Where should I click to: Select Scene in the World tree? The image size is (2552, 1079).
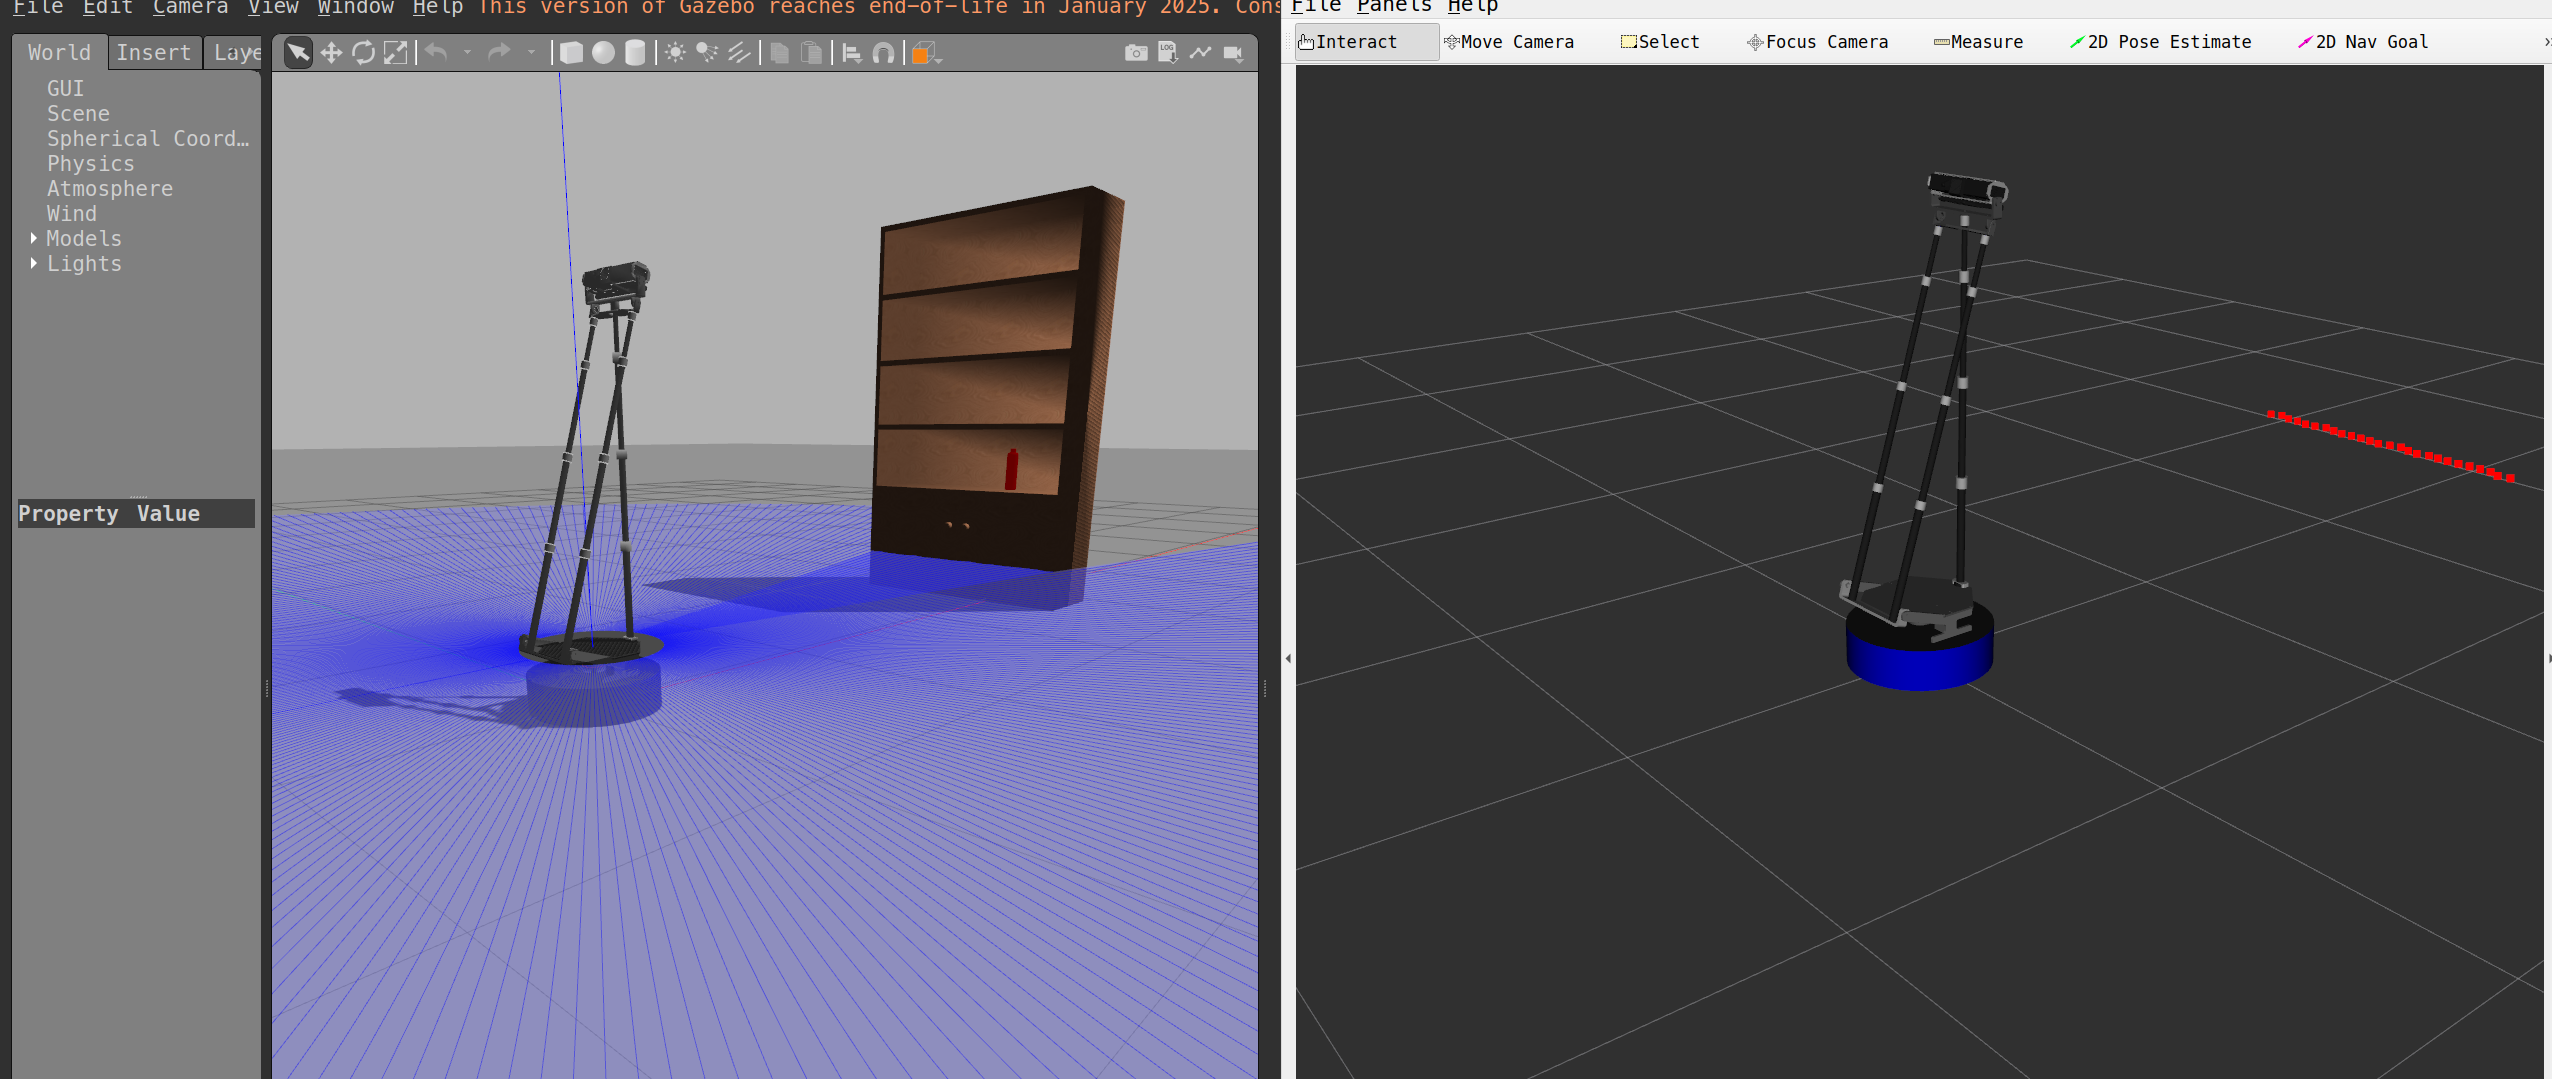(78, 113)
